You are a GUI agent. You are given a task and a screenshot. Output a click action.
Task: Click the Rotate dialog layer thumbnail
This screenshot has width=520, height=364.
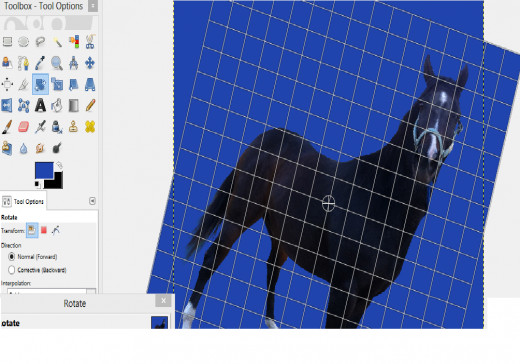[159, 322]
